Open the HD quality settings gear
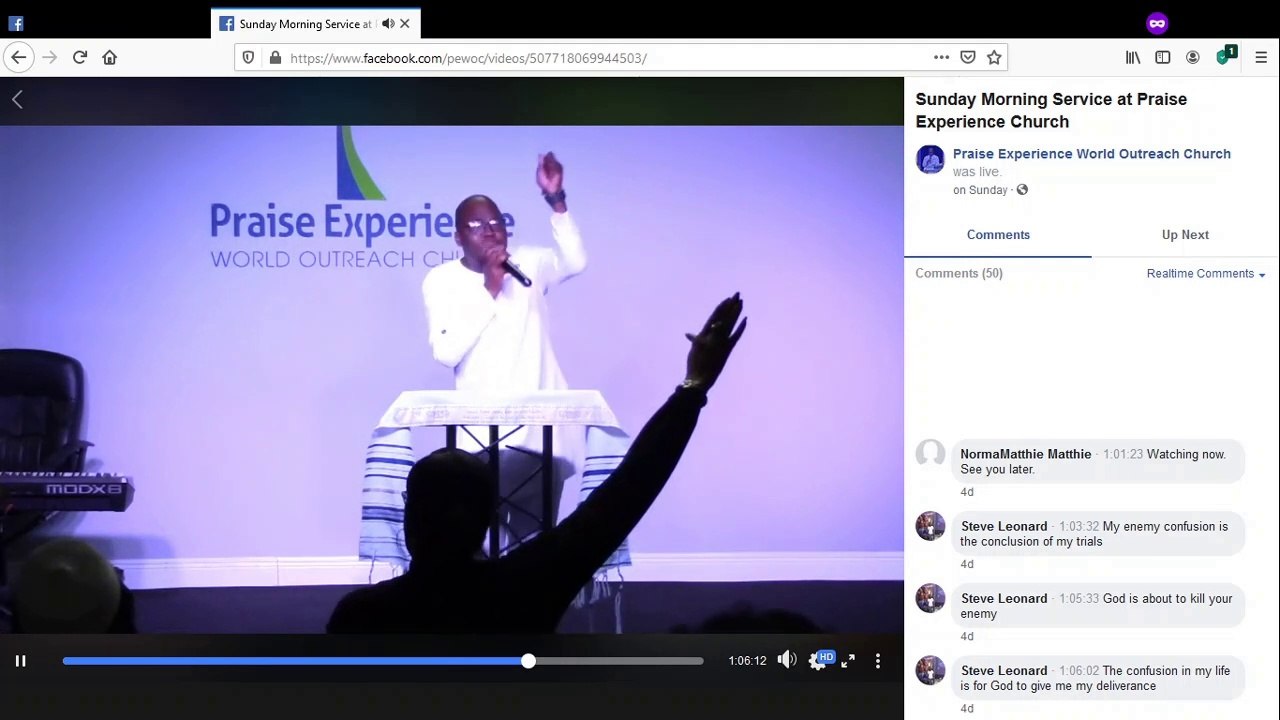The width and height of the screenshot is (1280, 720). click(x=818, y=661)
